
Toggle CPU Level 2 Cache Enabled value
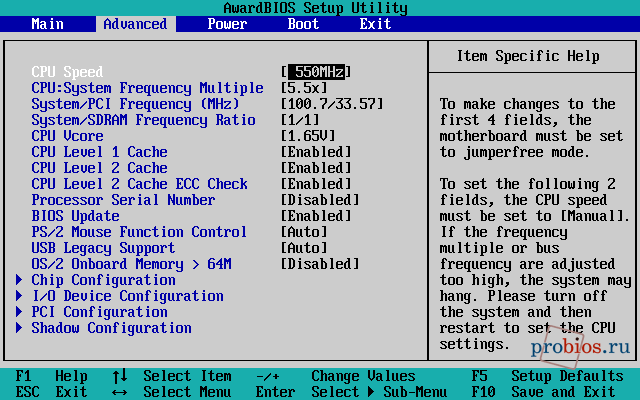[x=316, y=168]
